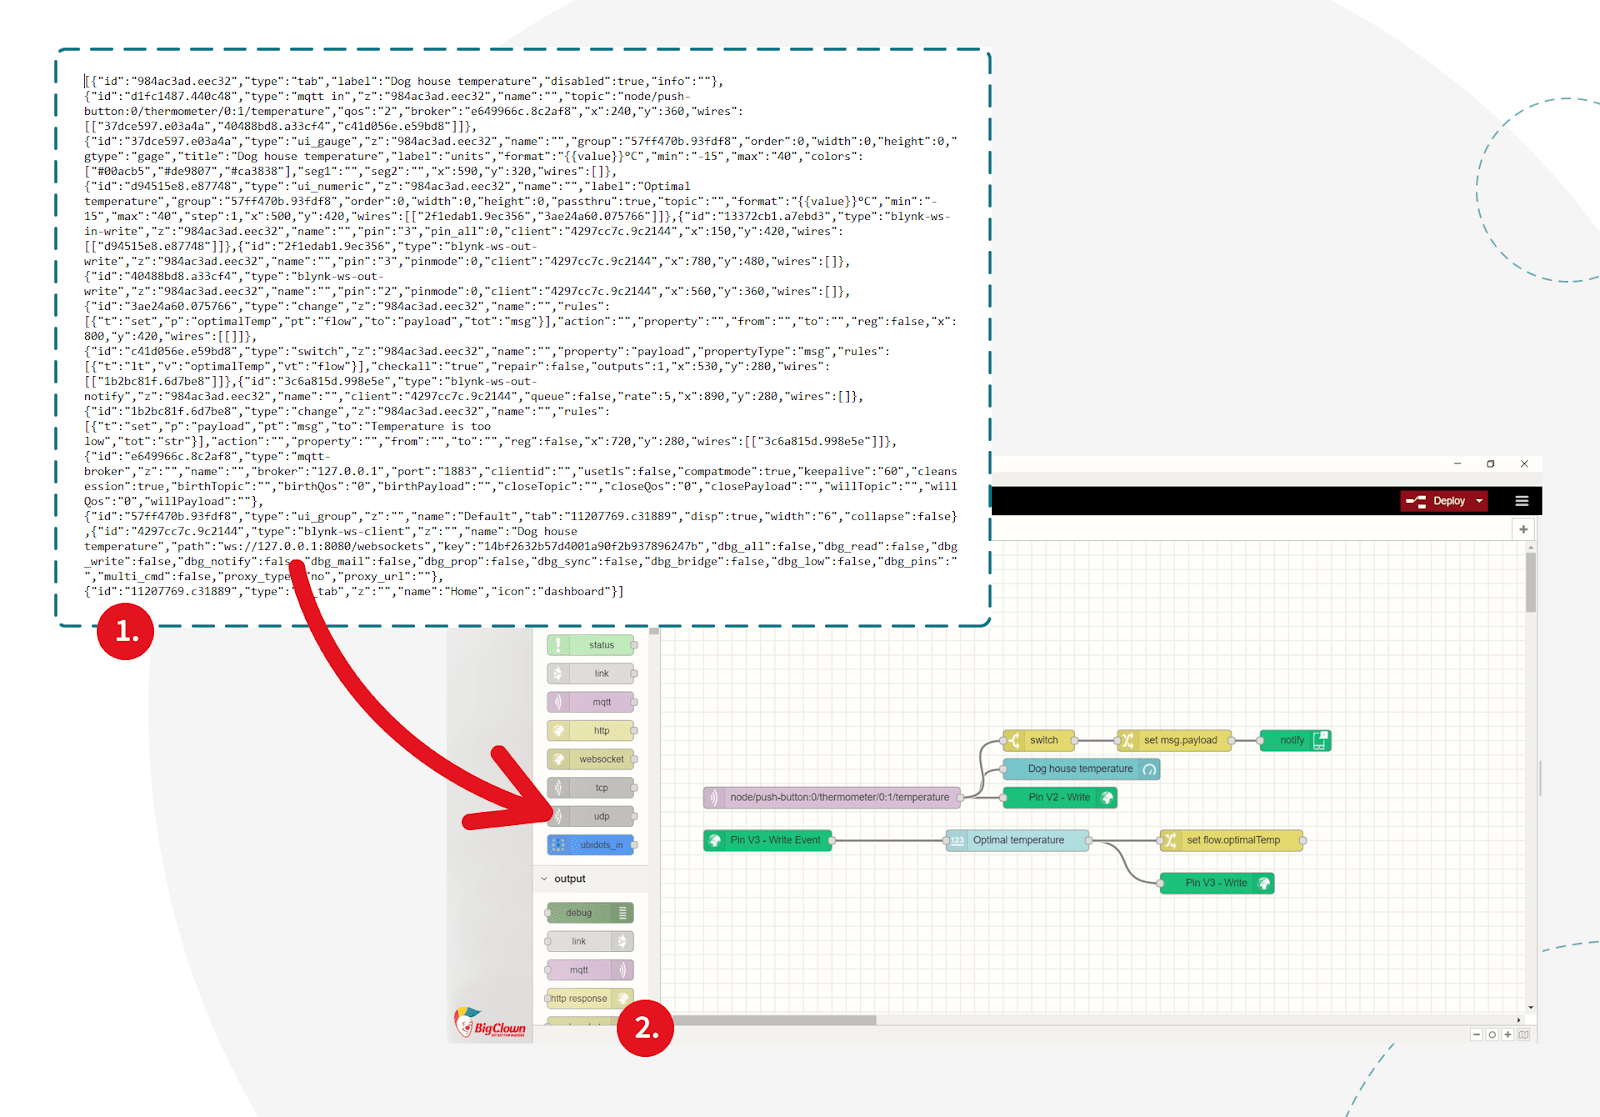This screenshot has width=1600, height=1117.
Task: Select the Pin V3 - Write node
Action: tap(1217, 883)
